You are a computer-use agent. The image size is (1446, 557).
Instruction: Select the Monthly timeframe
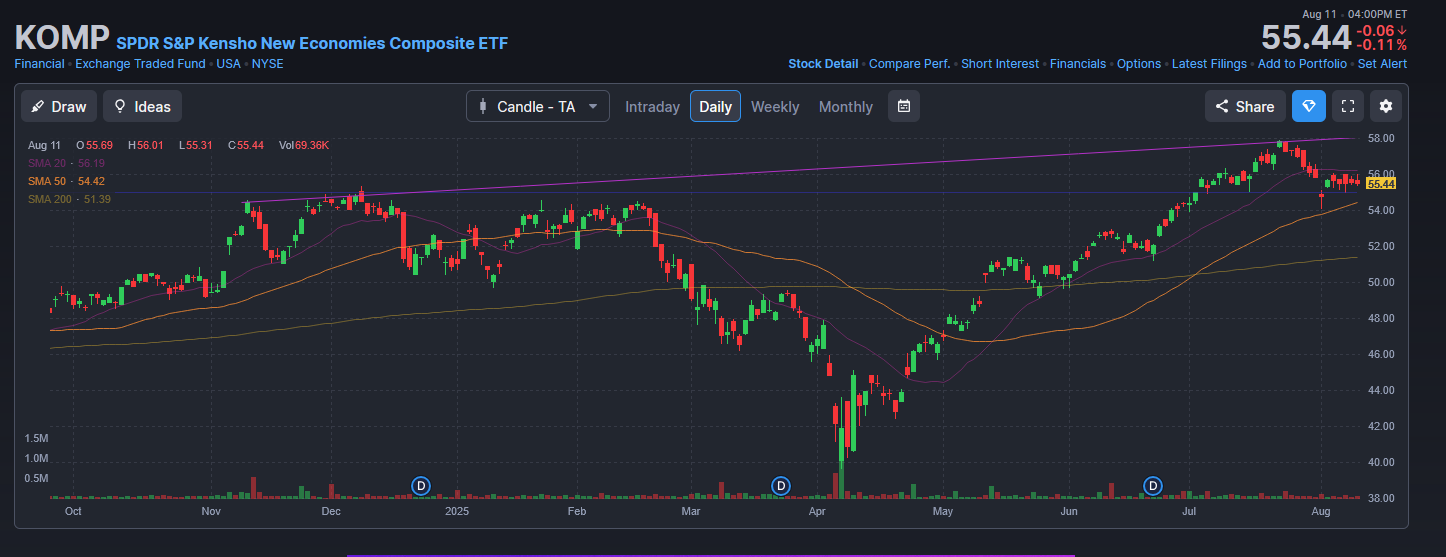[845, 106]
